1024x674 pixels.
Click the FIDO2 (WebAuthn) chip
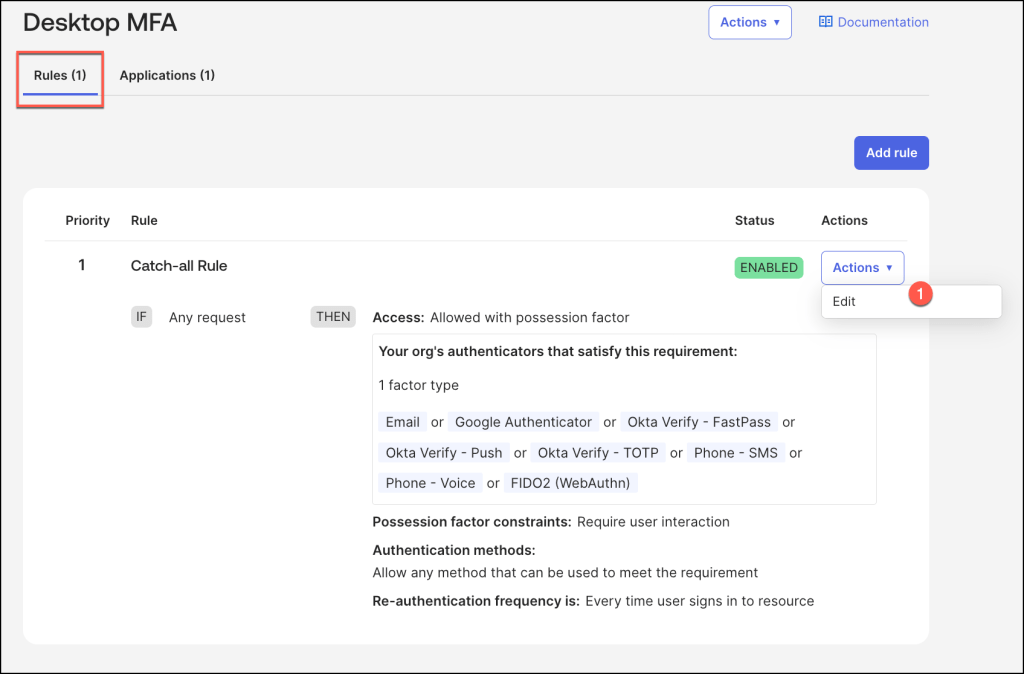(x=571, y=483)
